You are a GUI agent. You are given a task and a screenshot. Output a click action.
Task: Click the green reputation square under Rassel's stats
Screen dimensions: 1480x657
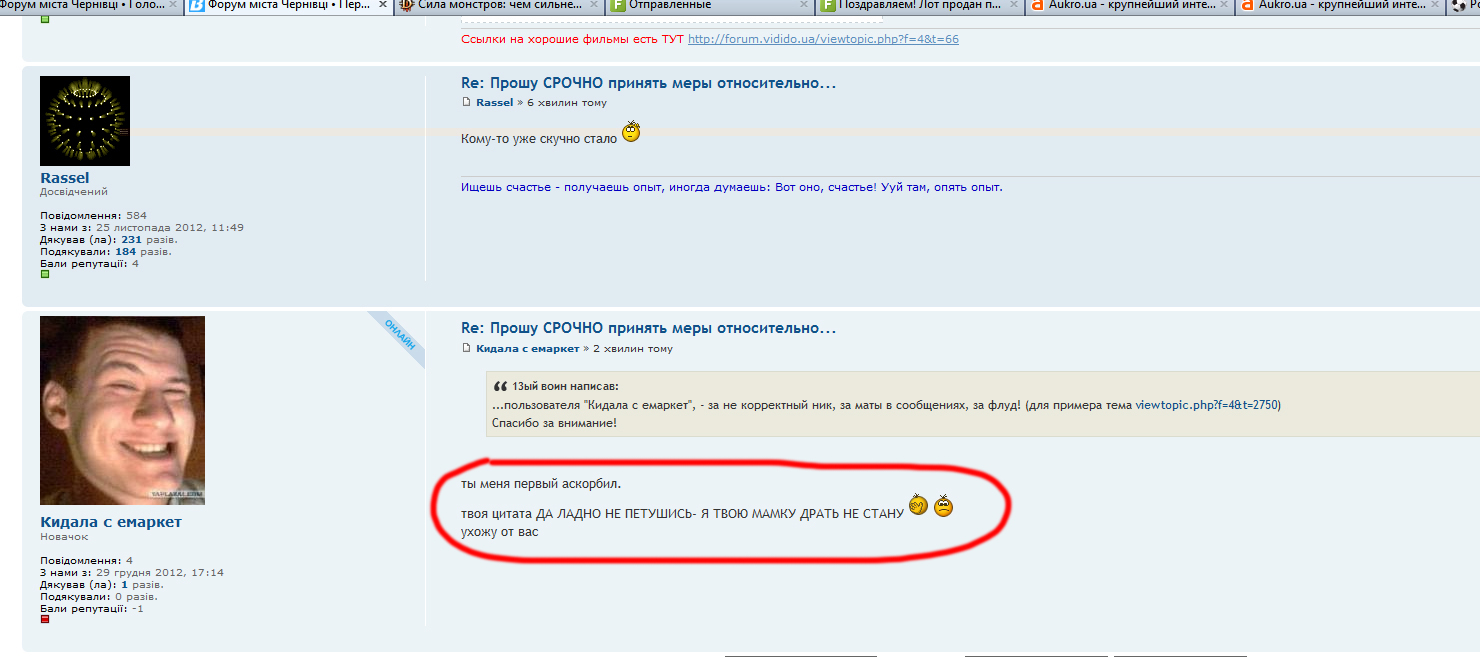click(x=45, y=274)
